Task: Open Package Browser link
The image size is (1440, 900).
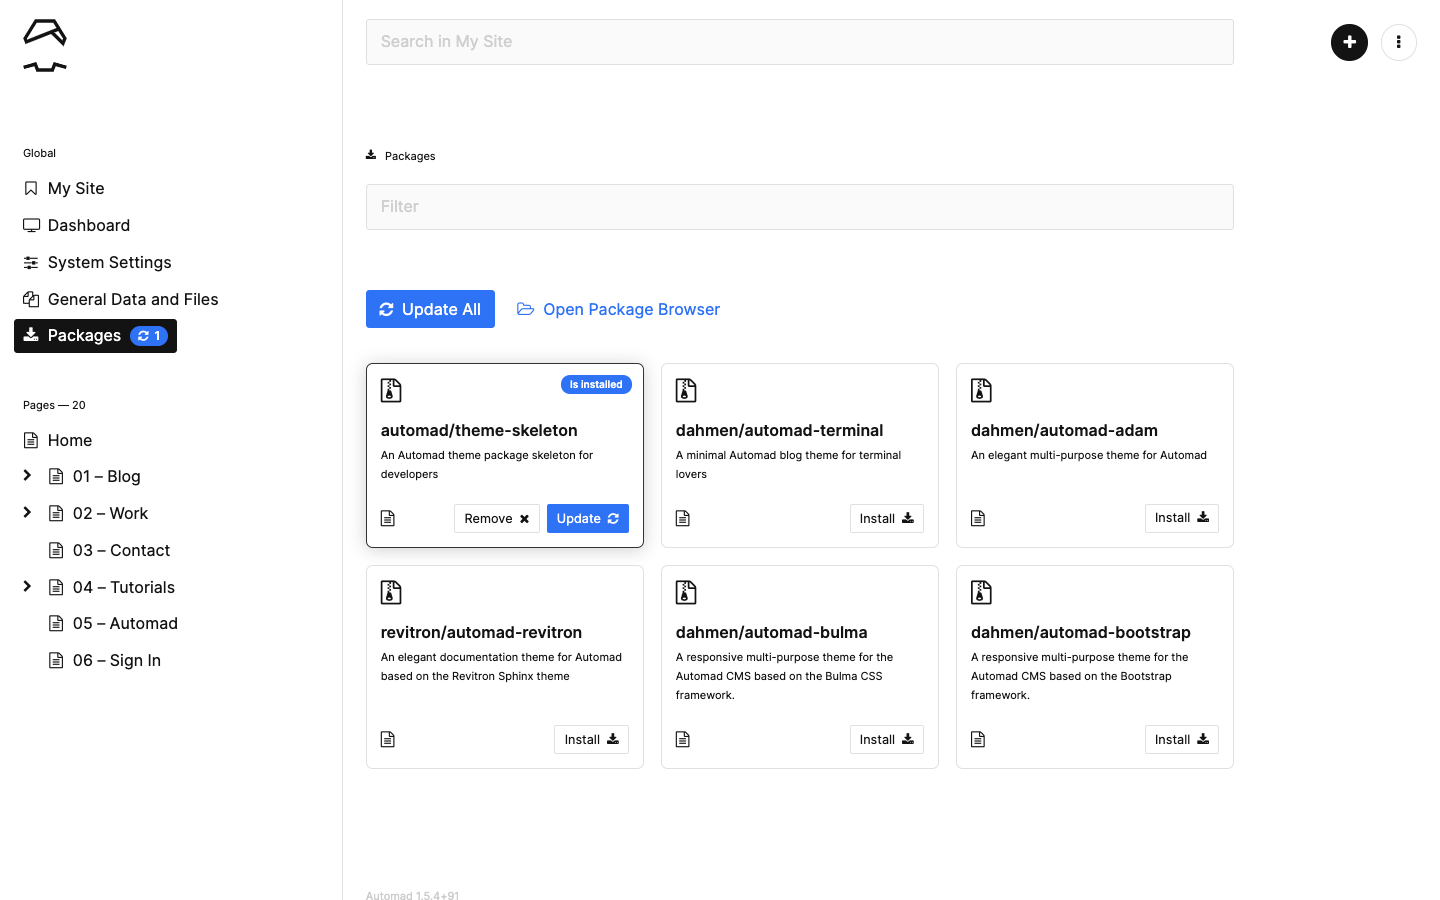Action: (x=618, y=309)
